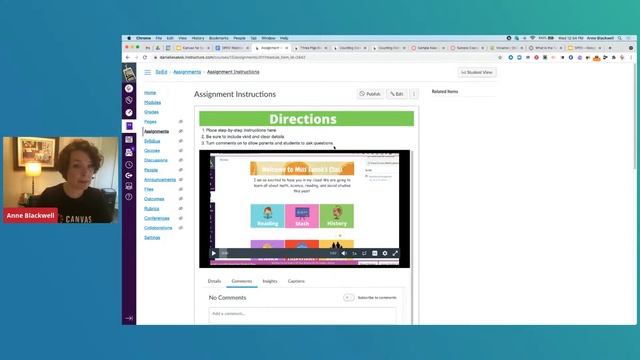Screen dimensions: 640x360
Task: Go back with Chrome back arrow
Action: click(x=127, y=58)
